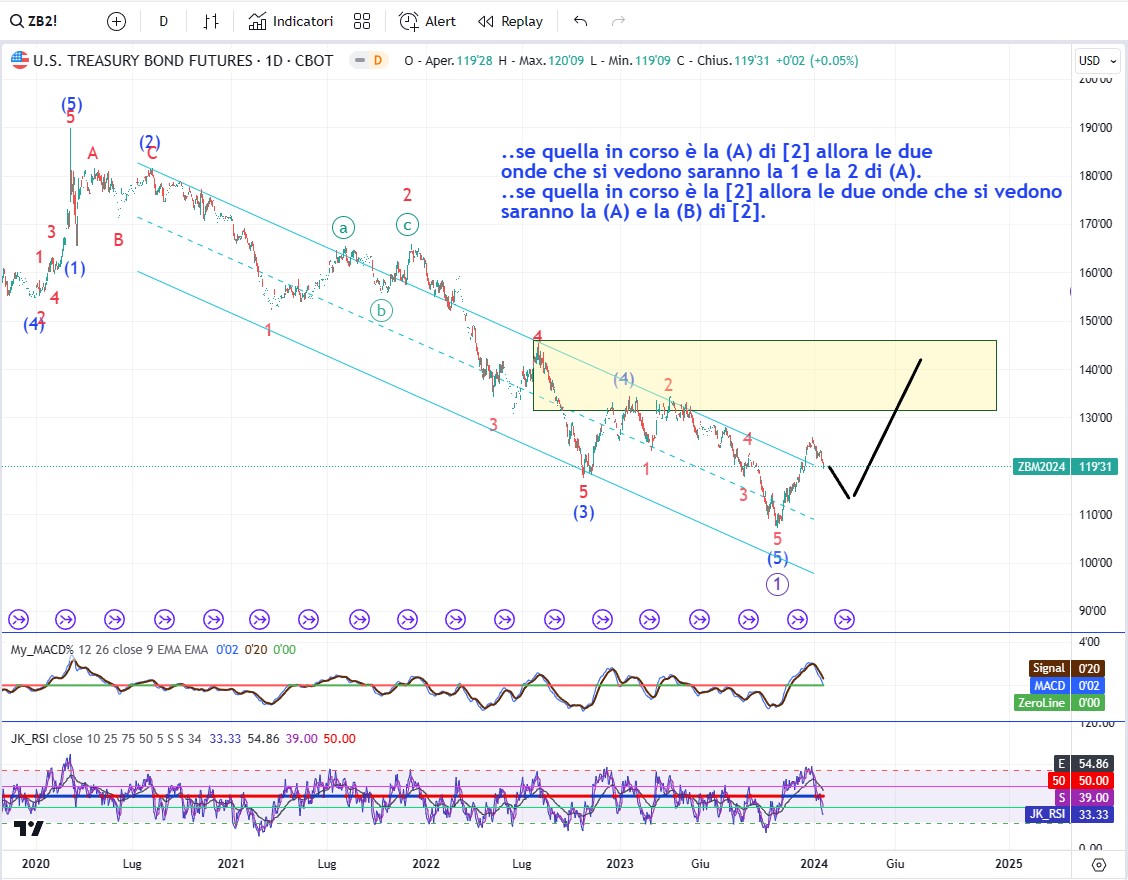
Task: Select the U.S. TREASURY BOND FUTURES title
Action: click(x=142, y=60)
